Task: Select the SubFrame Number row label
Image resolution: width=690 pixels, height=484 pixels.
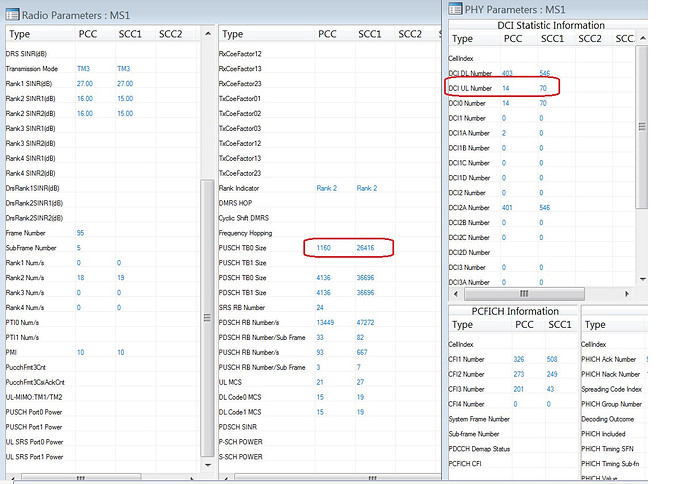Action: [x=31, y=248]
